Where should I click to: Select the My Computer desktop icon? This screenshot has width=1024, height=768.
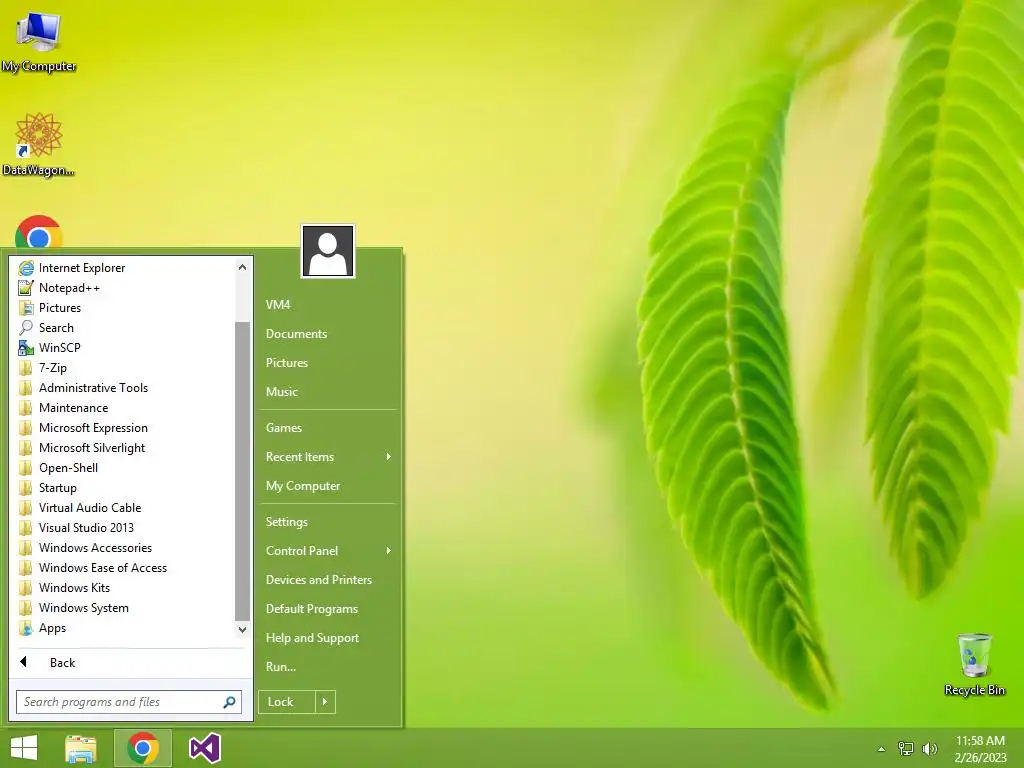39,42
